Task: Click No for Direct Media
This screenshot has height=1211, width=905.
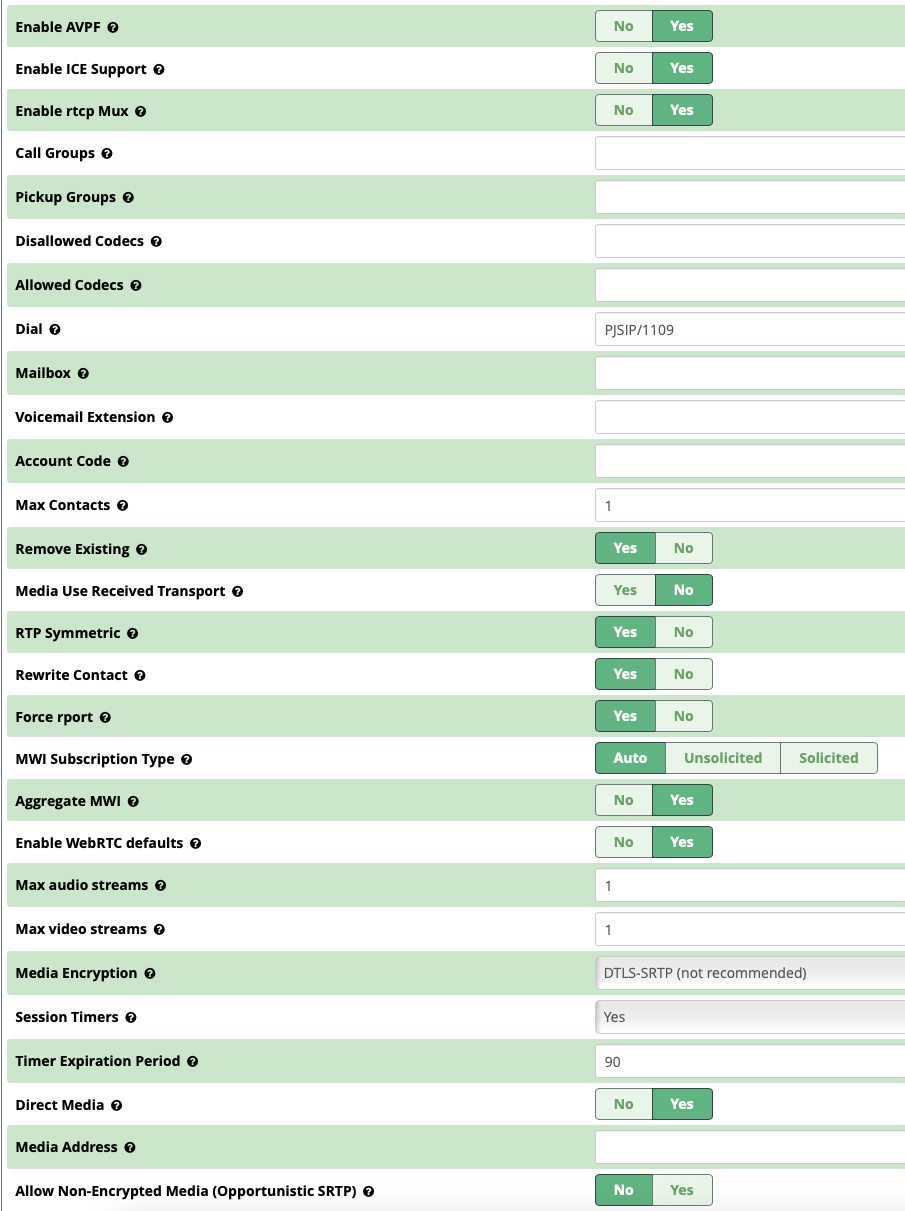Action: point(624,1105)
